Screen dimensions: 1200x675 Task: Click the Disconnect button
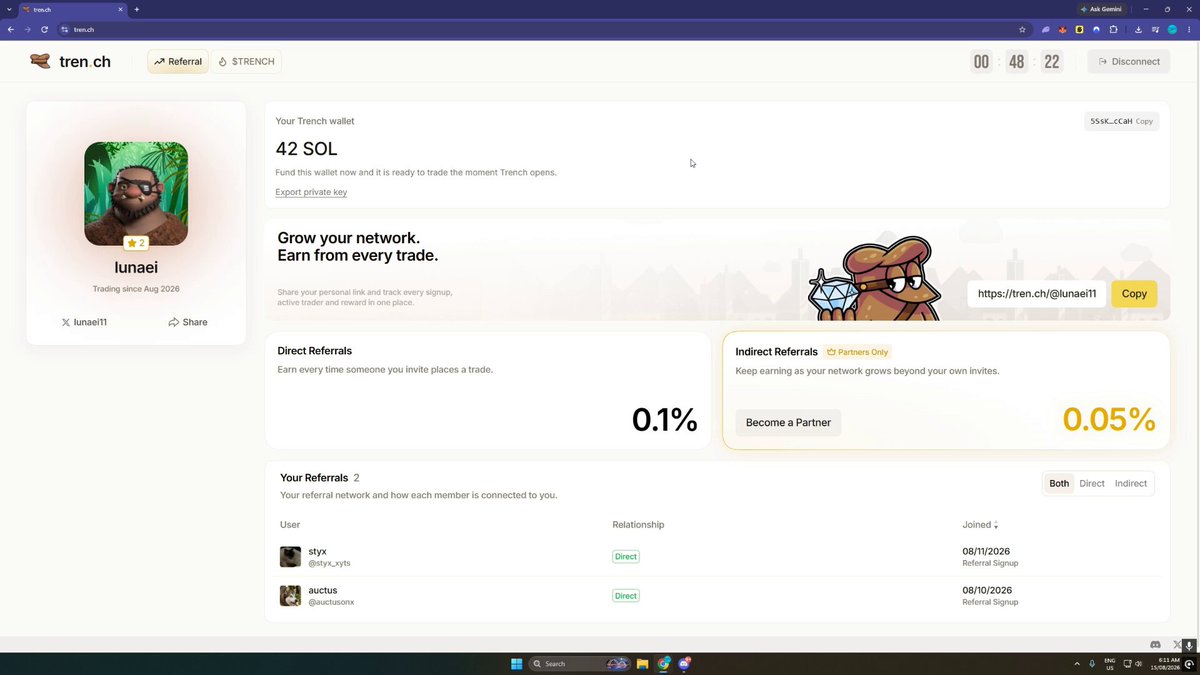pyautogui.click(x=1128, y=62)
